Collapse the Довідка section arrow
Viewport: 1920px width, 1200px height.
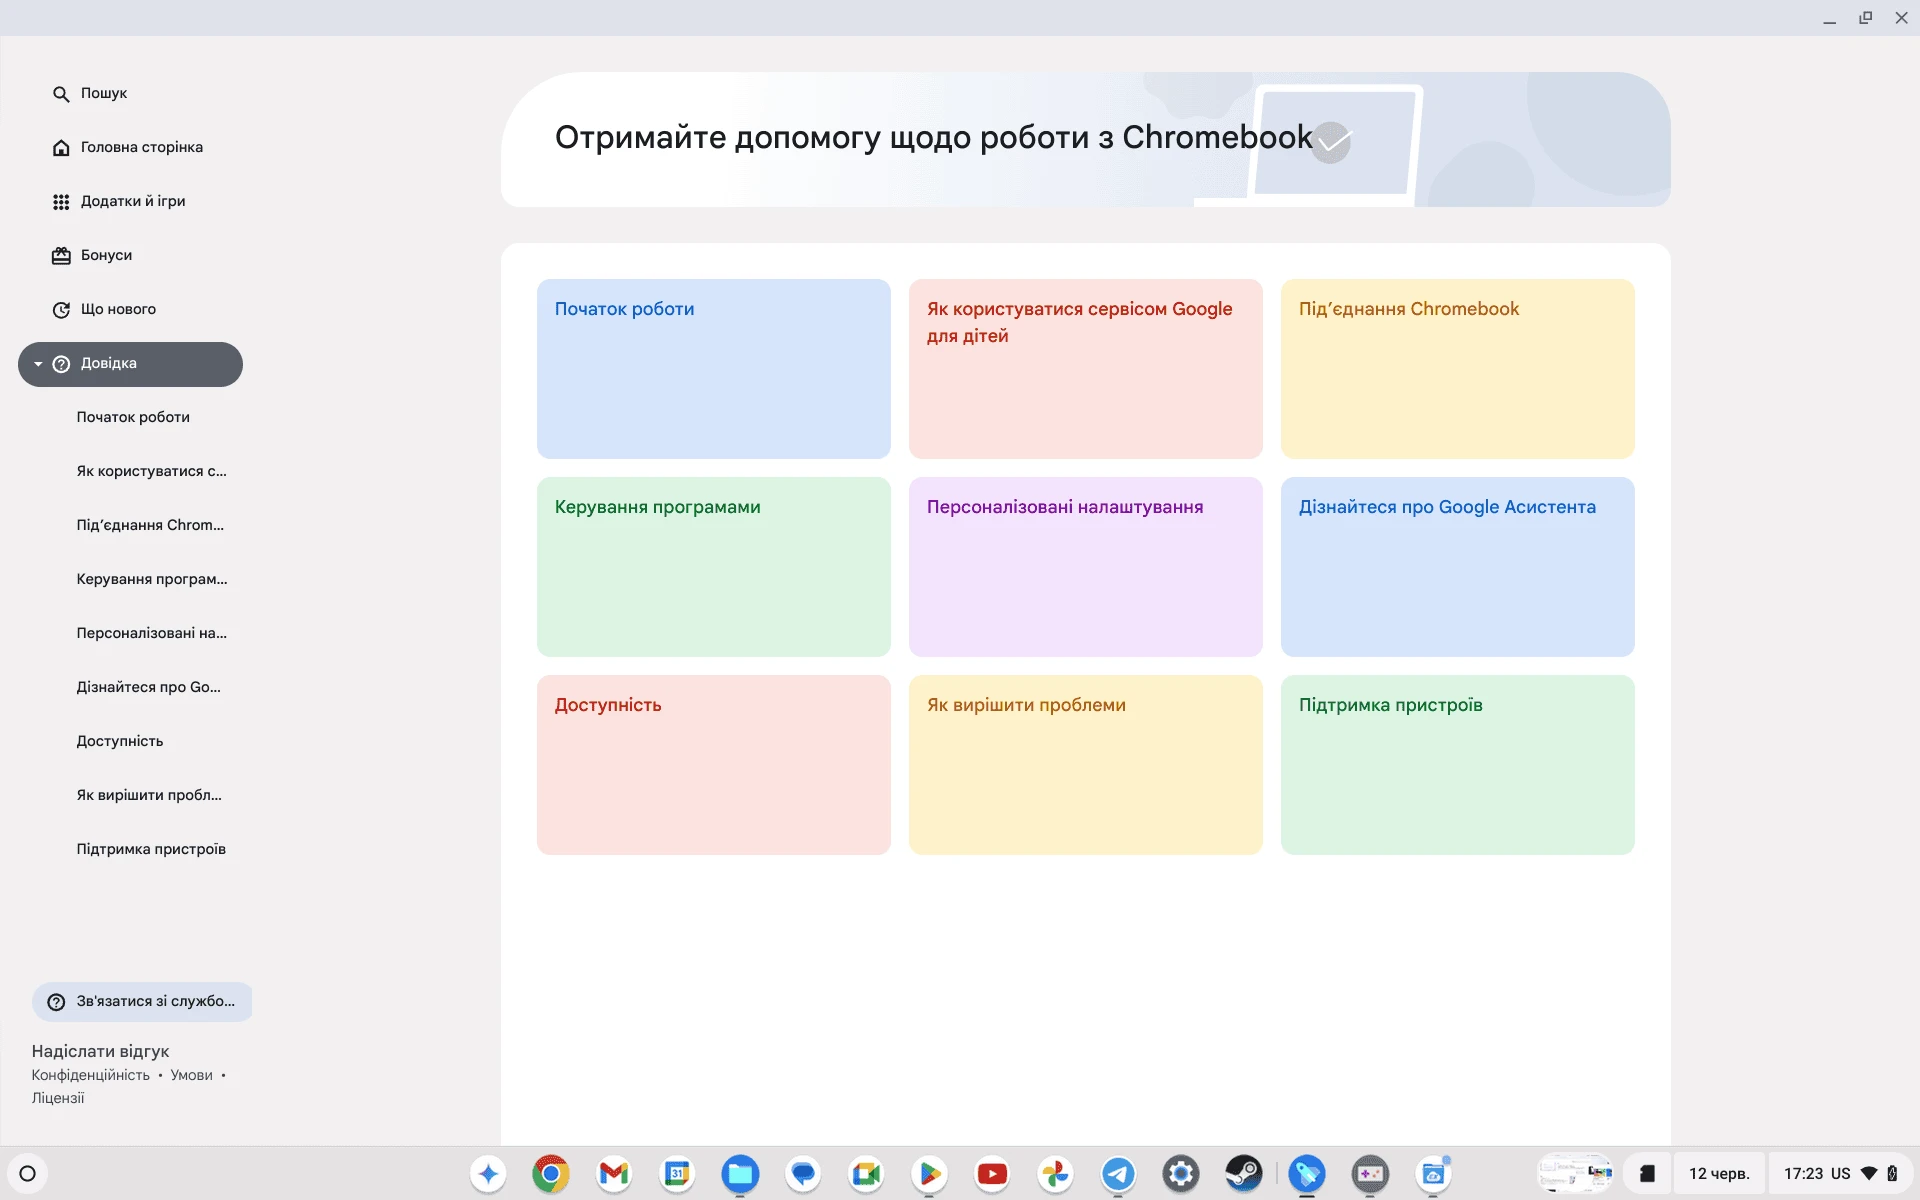coord(38,364)
